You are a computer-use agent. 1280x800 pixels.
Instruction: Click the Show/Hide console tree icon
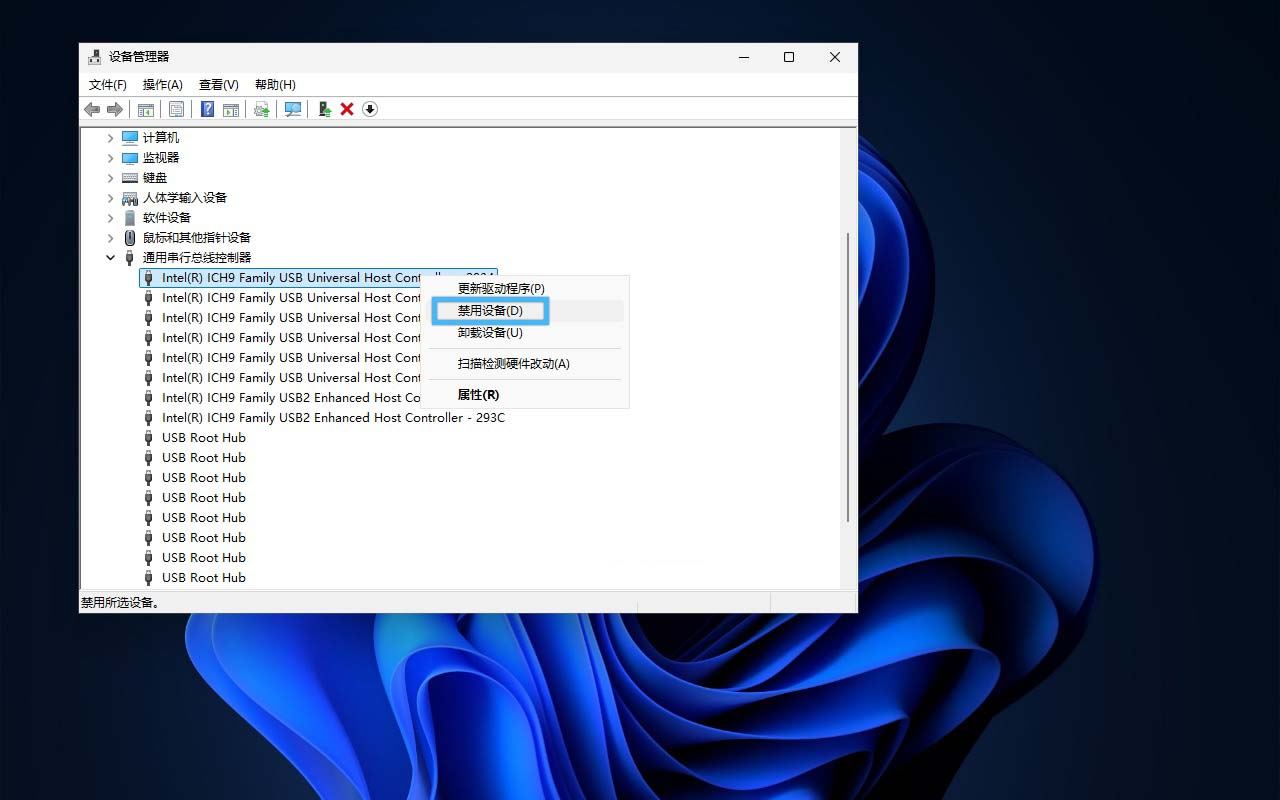pyautogui.click(x=146, y=109)
